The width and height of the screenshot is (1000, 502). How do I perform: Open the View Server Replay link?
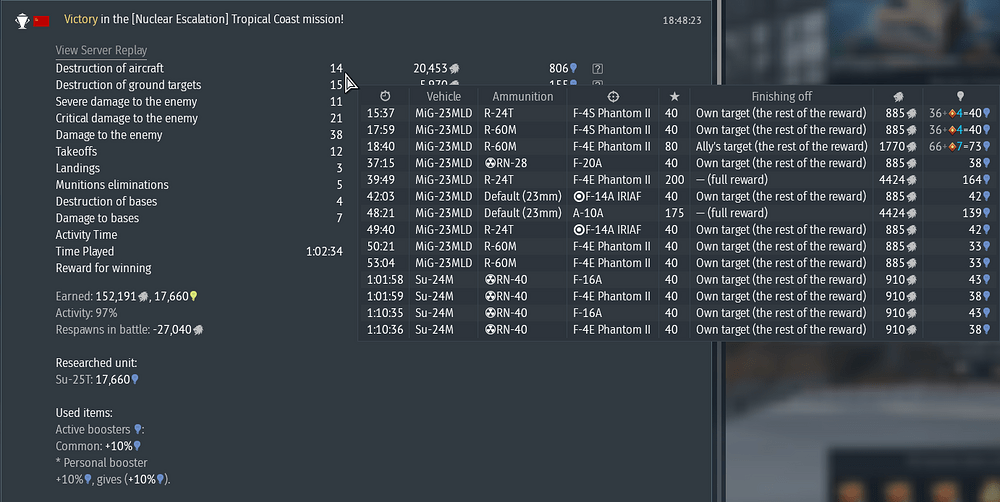(x=101, y=50)
